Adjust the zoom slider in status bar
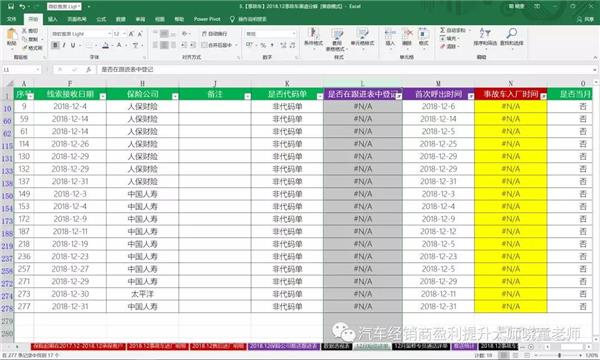600x360 pixels. click(x=559, y=355)
